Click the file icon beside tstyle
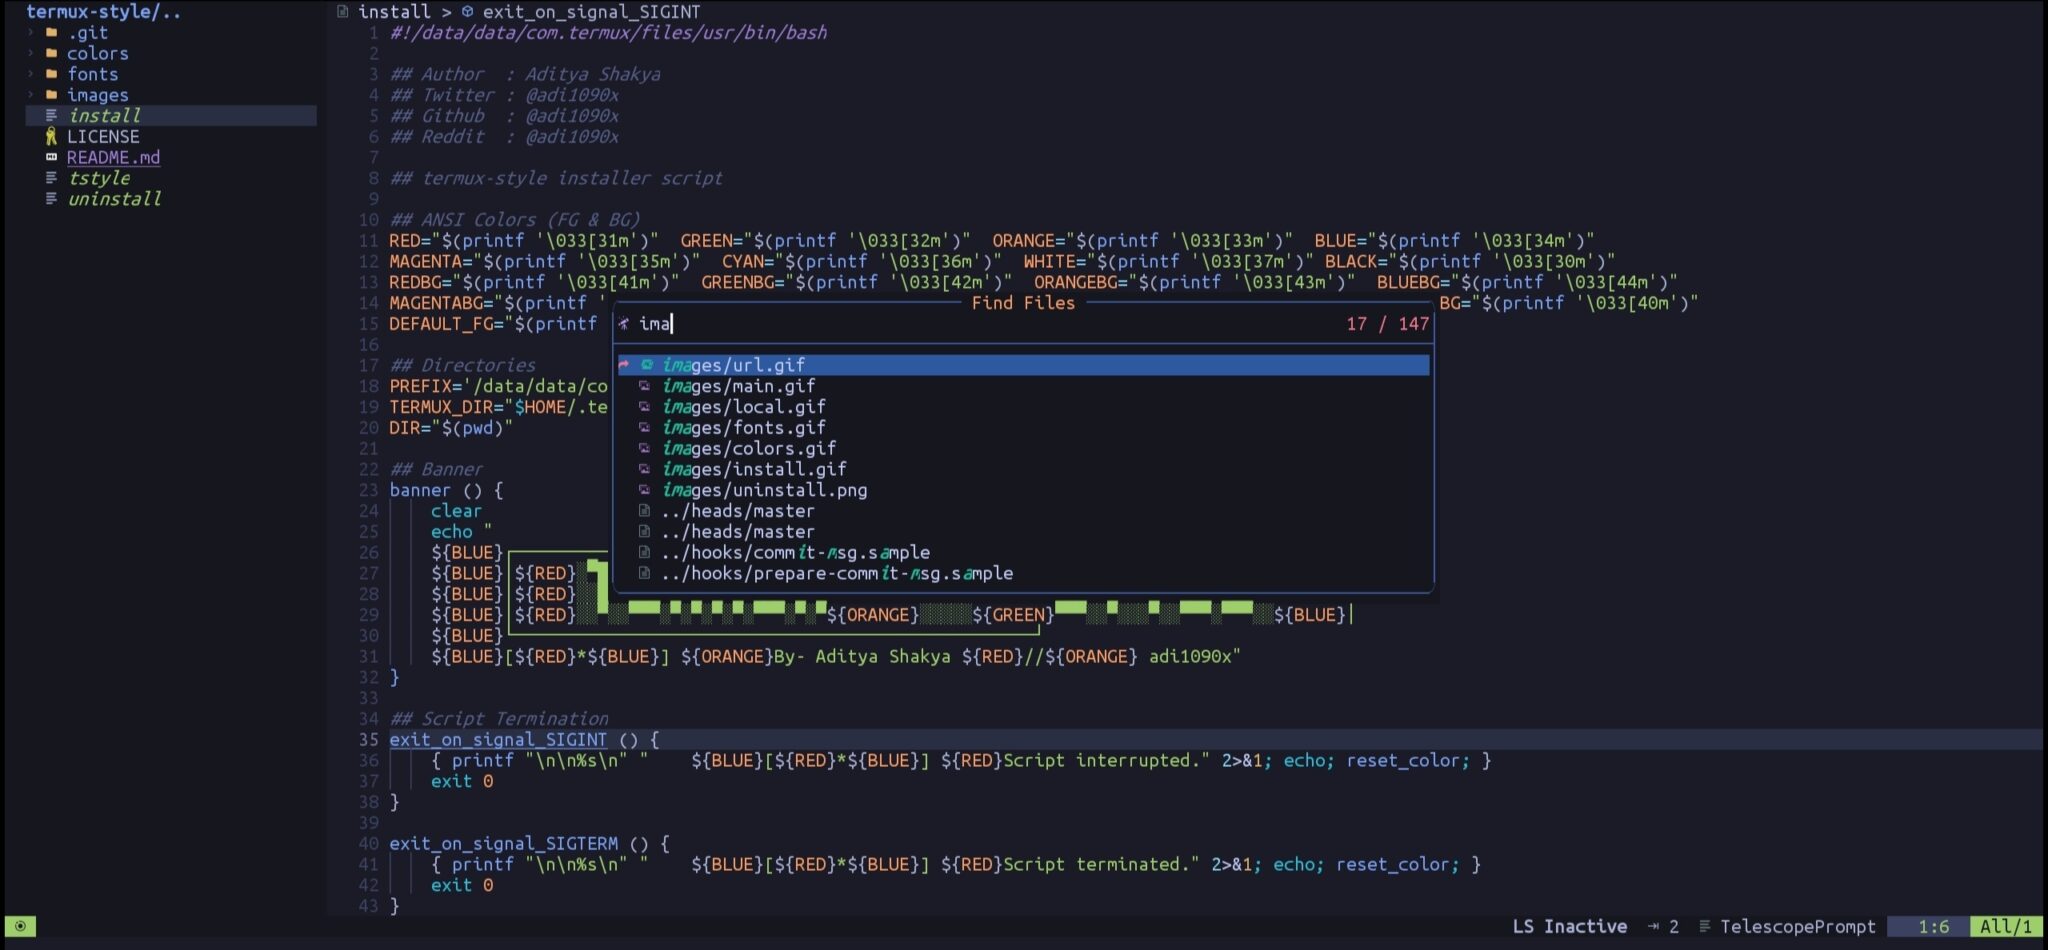The image size is (2048, 950). [x=51, y=178]
